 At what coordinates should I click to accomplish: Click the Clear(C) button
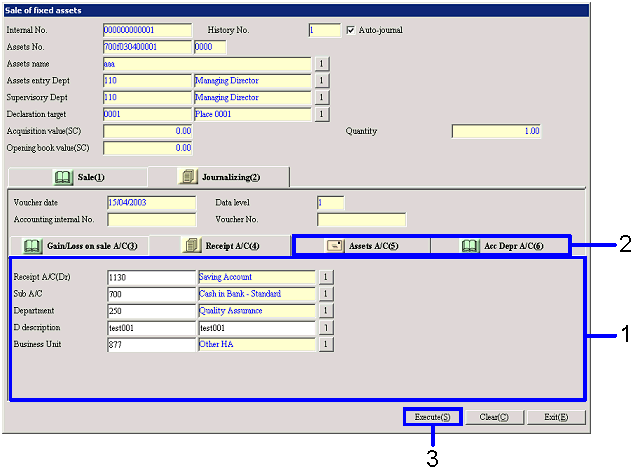click(494, 417)
